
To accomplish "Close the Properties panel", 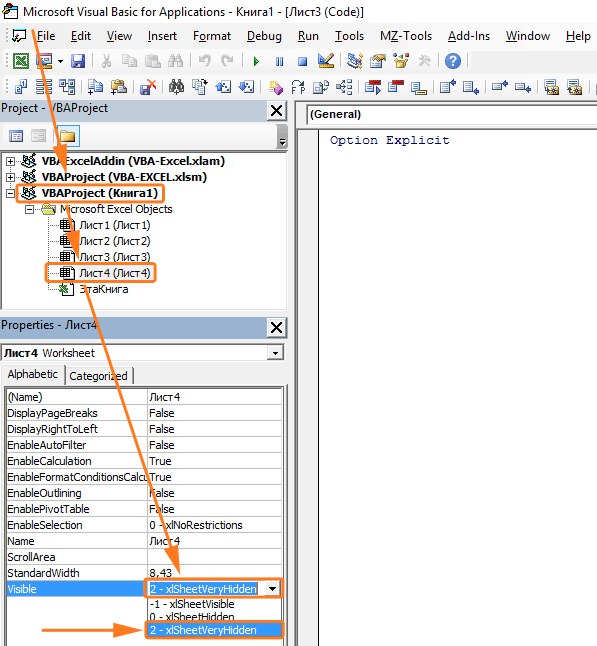I will (x=276, y=328).
